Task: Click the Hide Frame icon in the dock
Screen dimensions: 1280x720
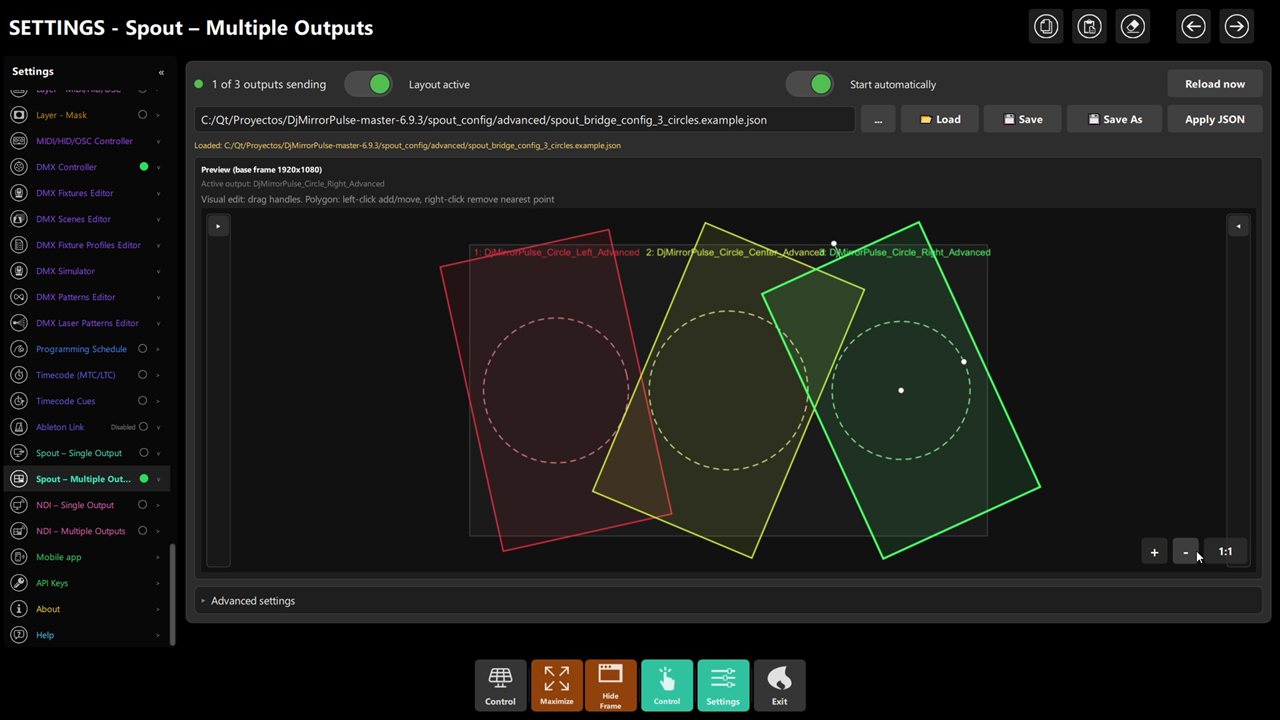Action: 610,685
